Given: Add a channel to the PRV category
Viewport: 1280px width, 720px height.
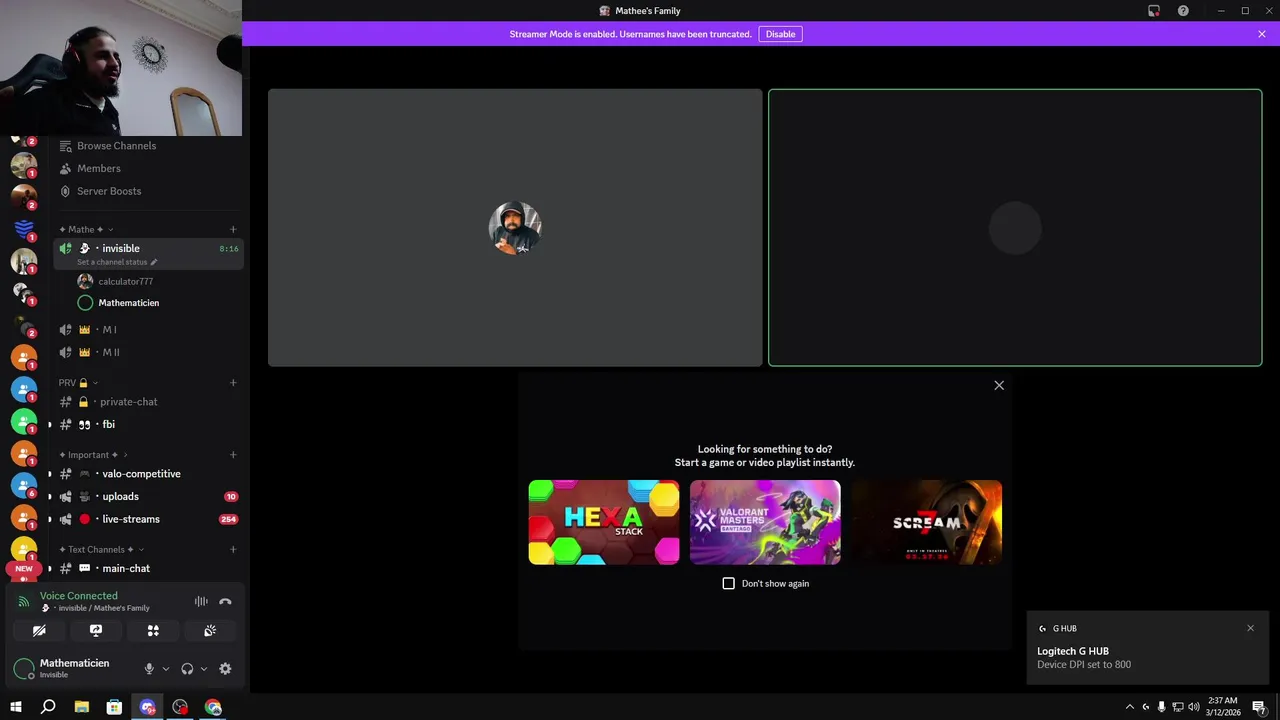Looking at the screenshot, I should click(233, 383).
